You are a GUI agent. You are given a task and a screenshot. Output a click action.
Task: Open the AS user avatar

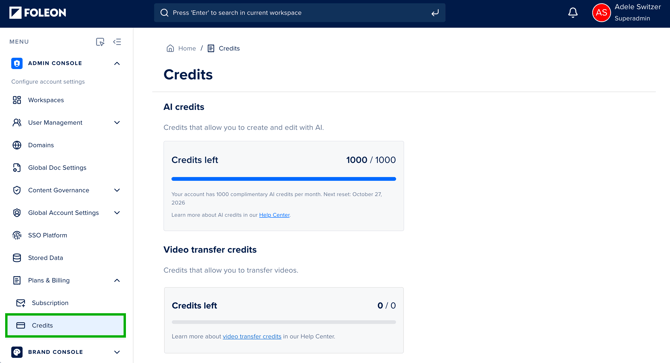click(x=601, y=13)
